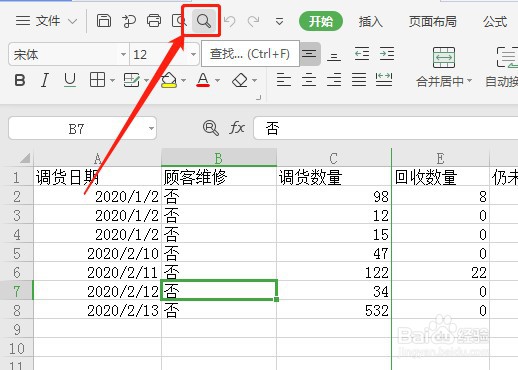Click the cell style draw-border icon
Screen dimensions: 518x370
[131, 80]
